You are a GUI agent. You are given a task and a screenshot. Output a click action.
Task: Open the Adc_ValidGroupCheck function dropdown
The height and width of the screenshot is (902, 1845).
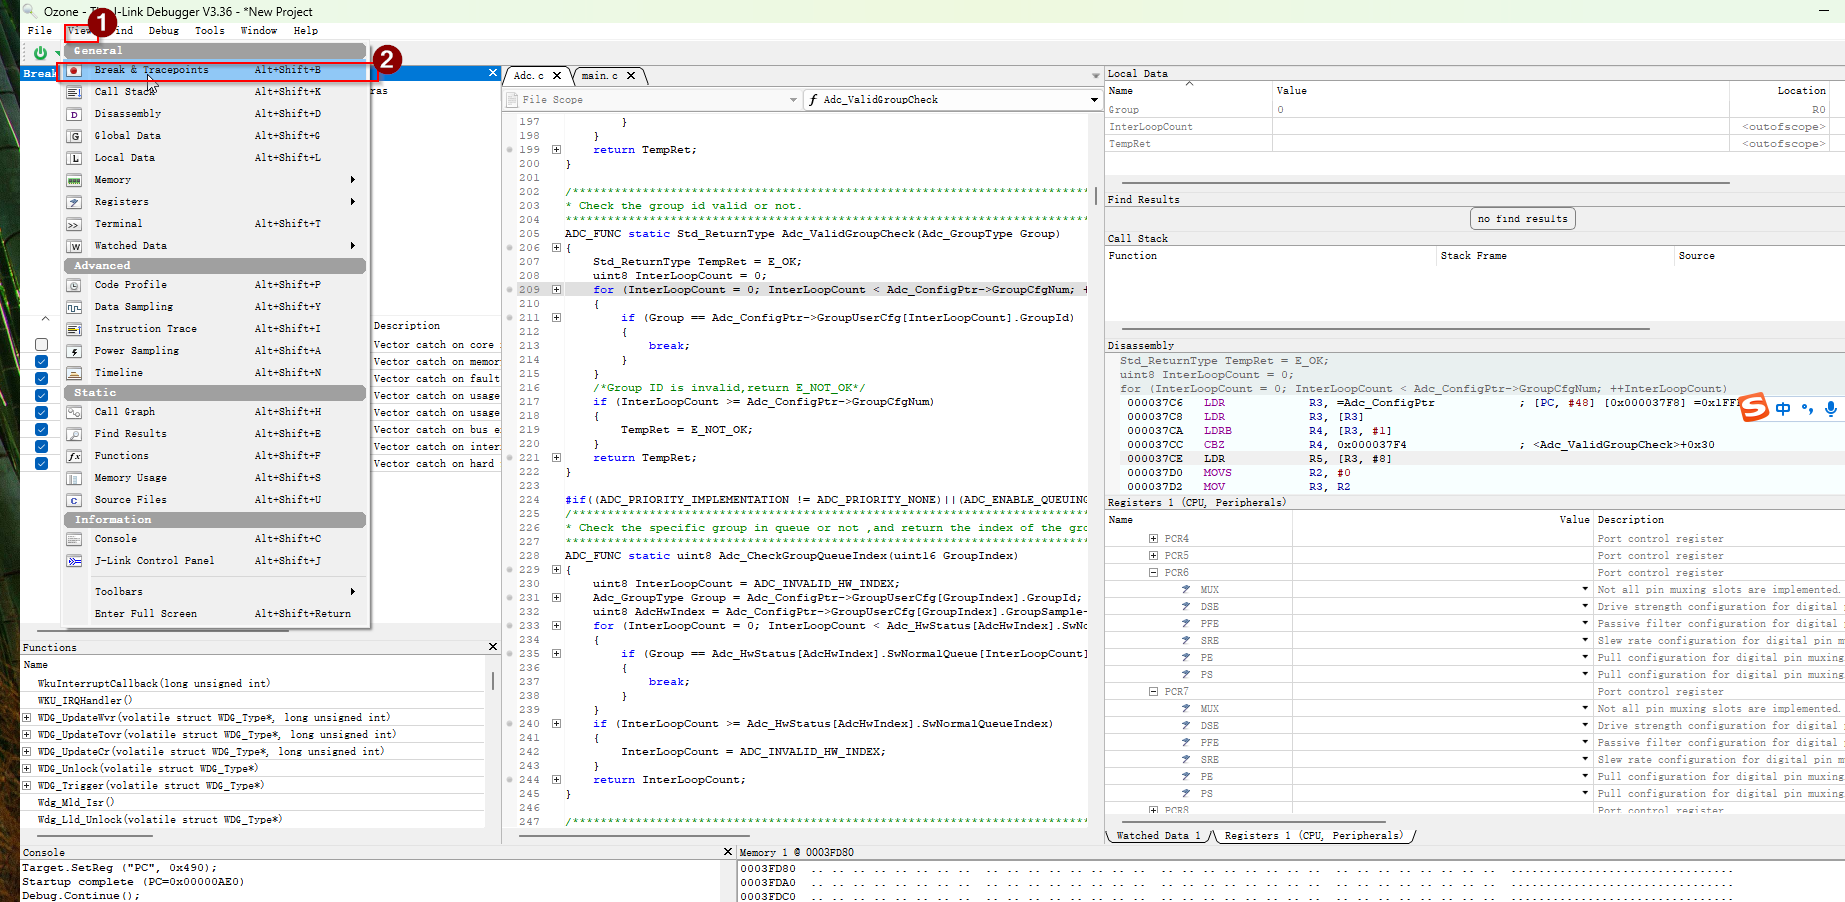(1093, 100)
